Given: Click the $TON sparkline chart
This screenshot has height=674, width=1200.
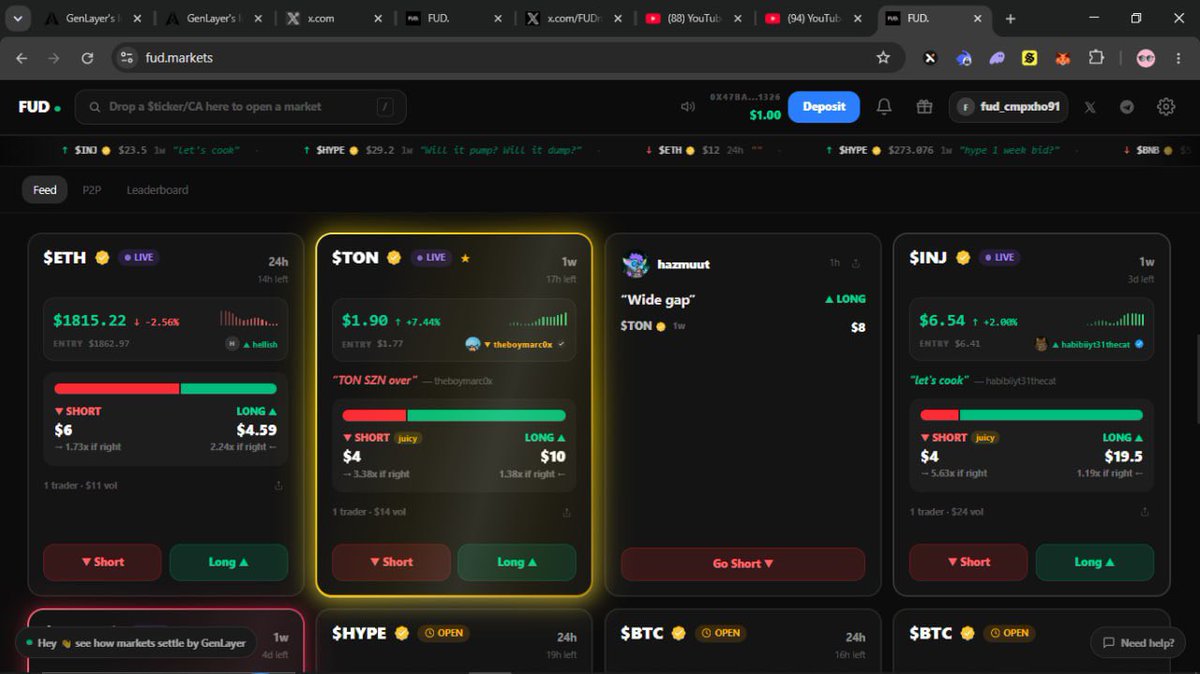Looking at the screenshot, I should (538, 320).
